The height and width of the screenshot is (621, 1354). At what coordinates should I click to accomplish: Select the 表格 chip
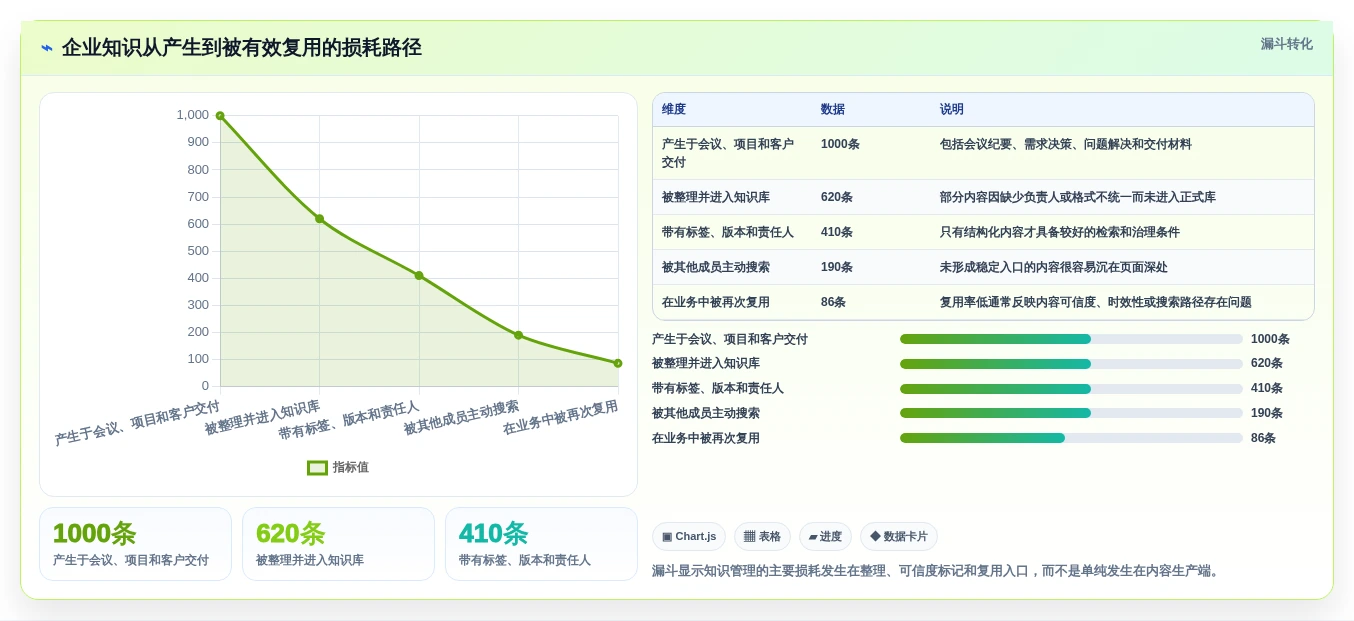(762, 537)
